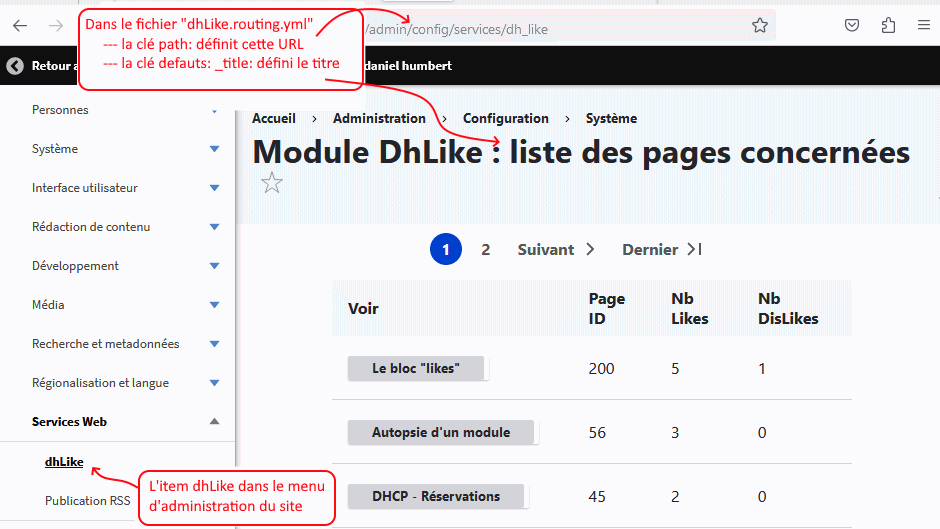This screenshot has width=940, height=529.
Task: Click page ID value 45
Action: coord(597,497)
